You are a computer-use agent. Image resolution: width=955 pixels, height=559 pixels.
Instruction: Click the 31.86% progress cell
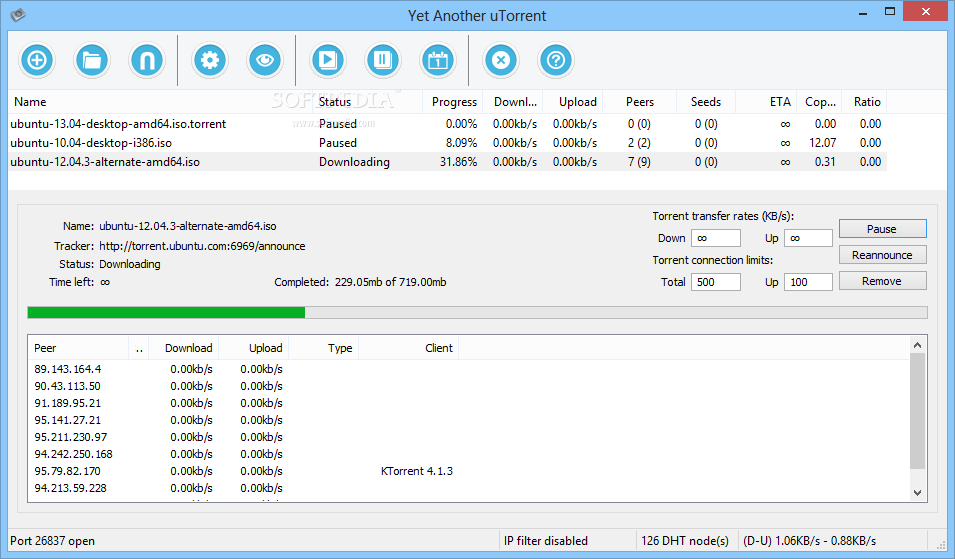point(458,162)
